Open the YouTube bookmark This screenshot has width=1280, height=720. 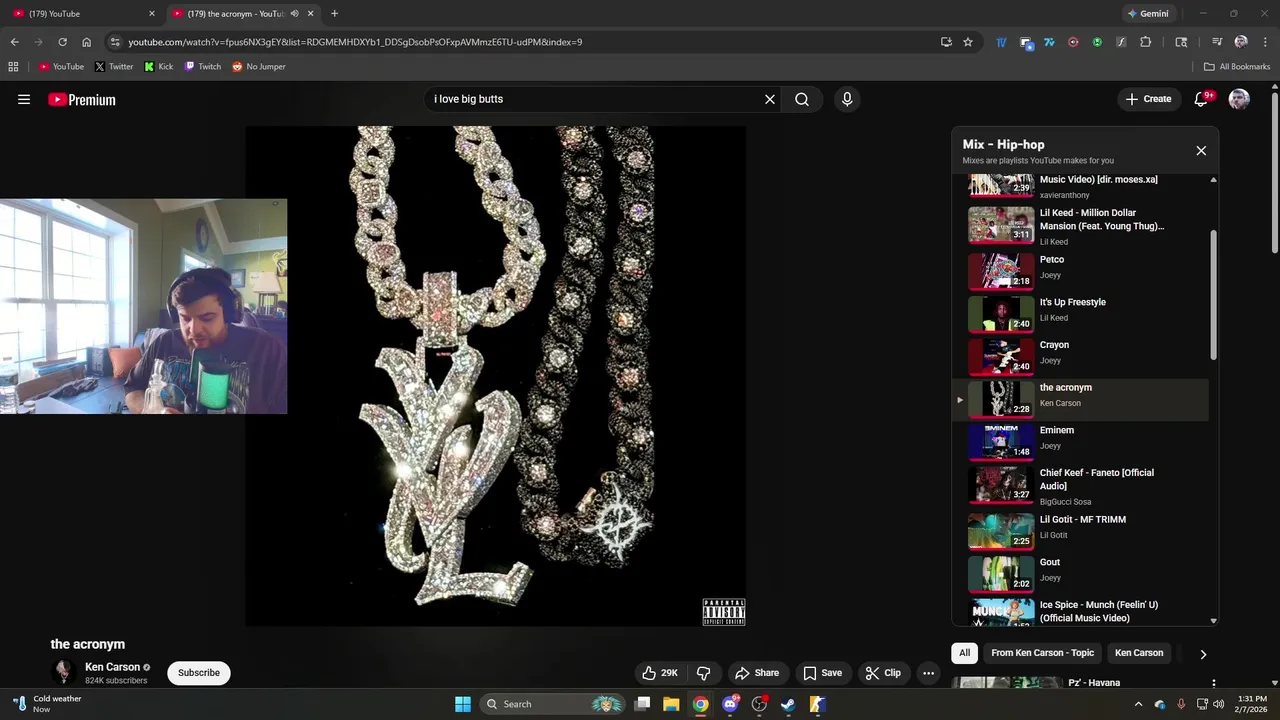pos(61,67)
